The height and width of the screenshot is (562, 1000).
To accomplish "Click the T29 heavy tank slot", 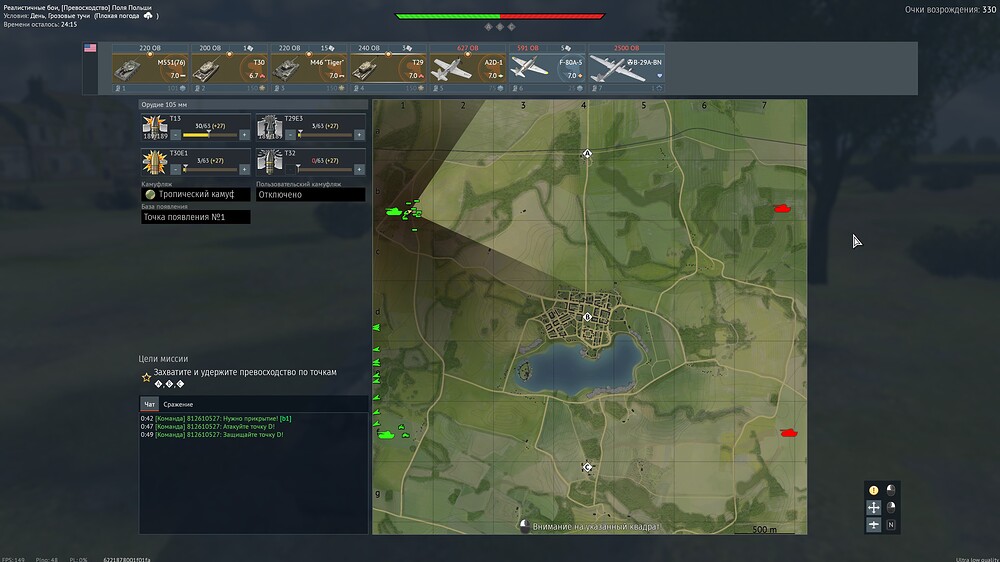I will 388,68.
